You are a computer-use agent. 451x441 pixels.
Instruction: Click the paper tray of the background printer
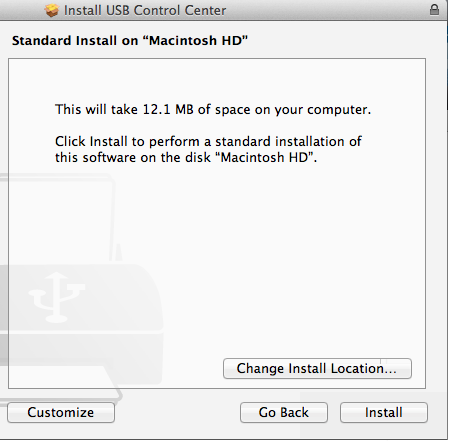60,383
